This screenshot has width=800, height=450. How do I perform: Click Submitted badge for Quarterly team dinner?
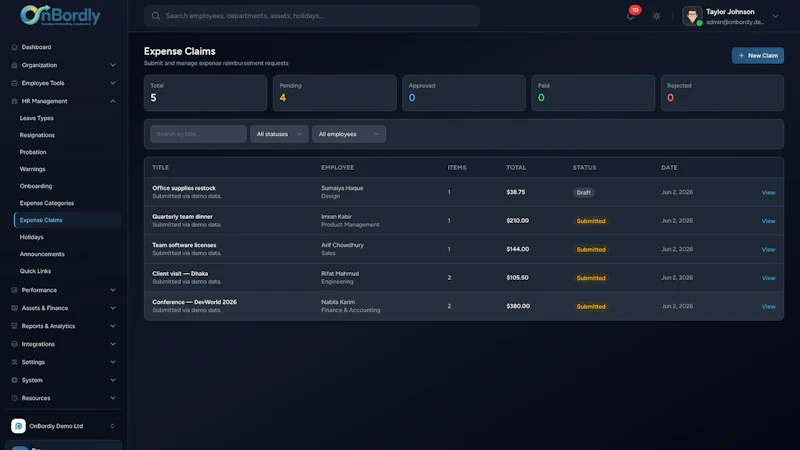coord(591,221)
